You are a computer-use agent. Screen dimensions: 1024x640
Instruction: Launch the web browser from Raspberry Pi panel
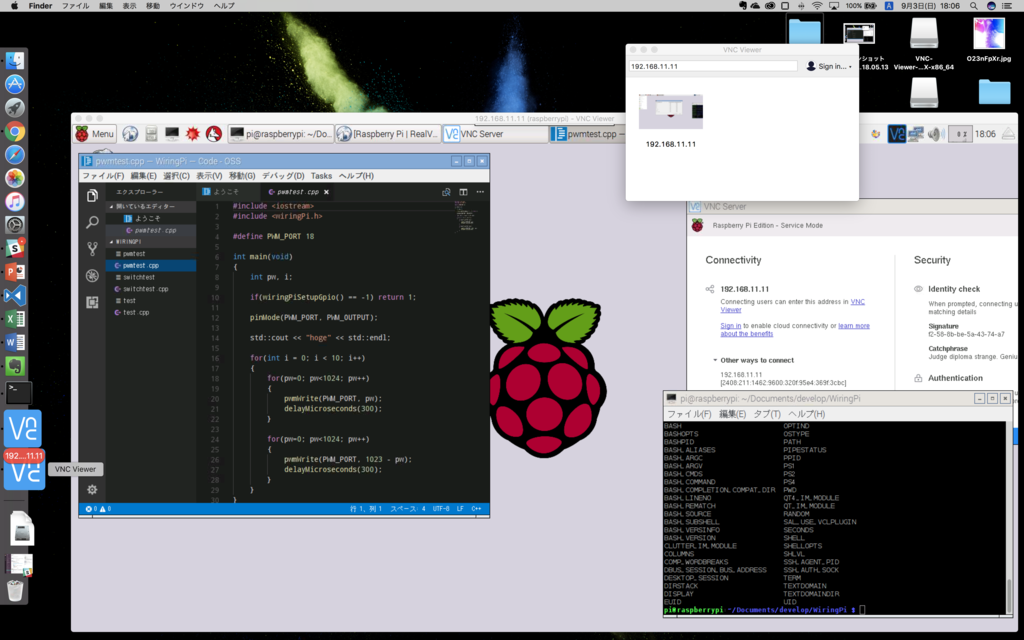coord(130,134)
